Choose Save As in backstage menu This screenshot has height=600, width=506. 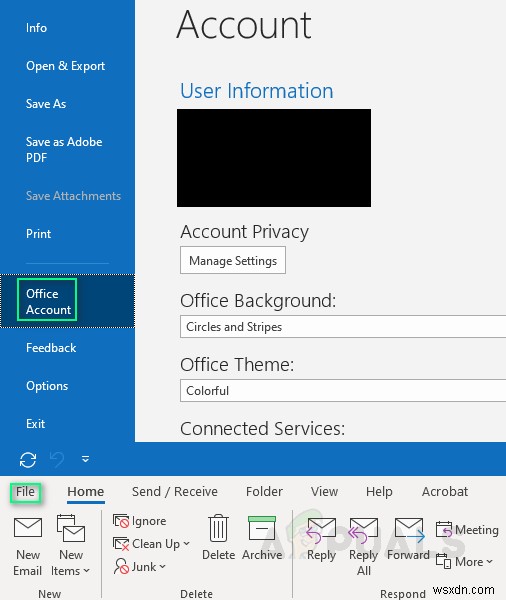pyautogui.click(x=46, y=104)
